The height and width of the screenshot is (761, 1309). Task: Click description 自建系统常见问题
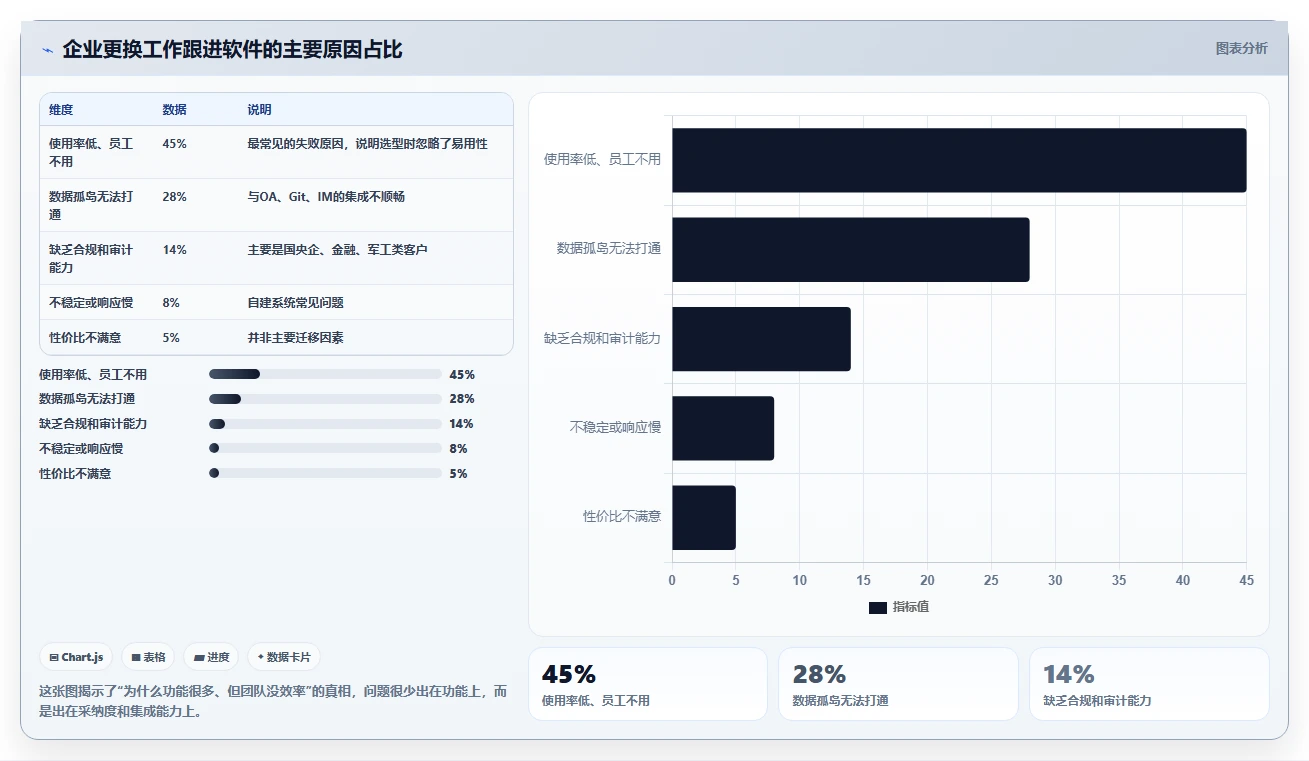click(296, 303)
